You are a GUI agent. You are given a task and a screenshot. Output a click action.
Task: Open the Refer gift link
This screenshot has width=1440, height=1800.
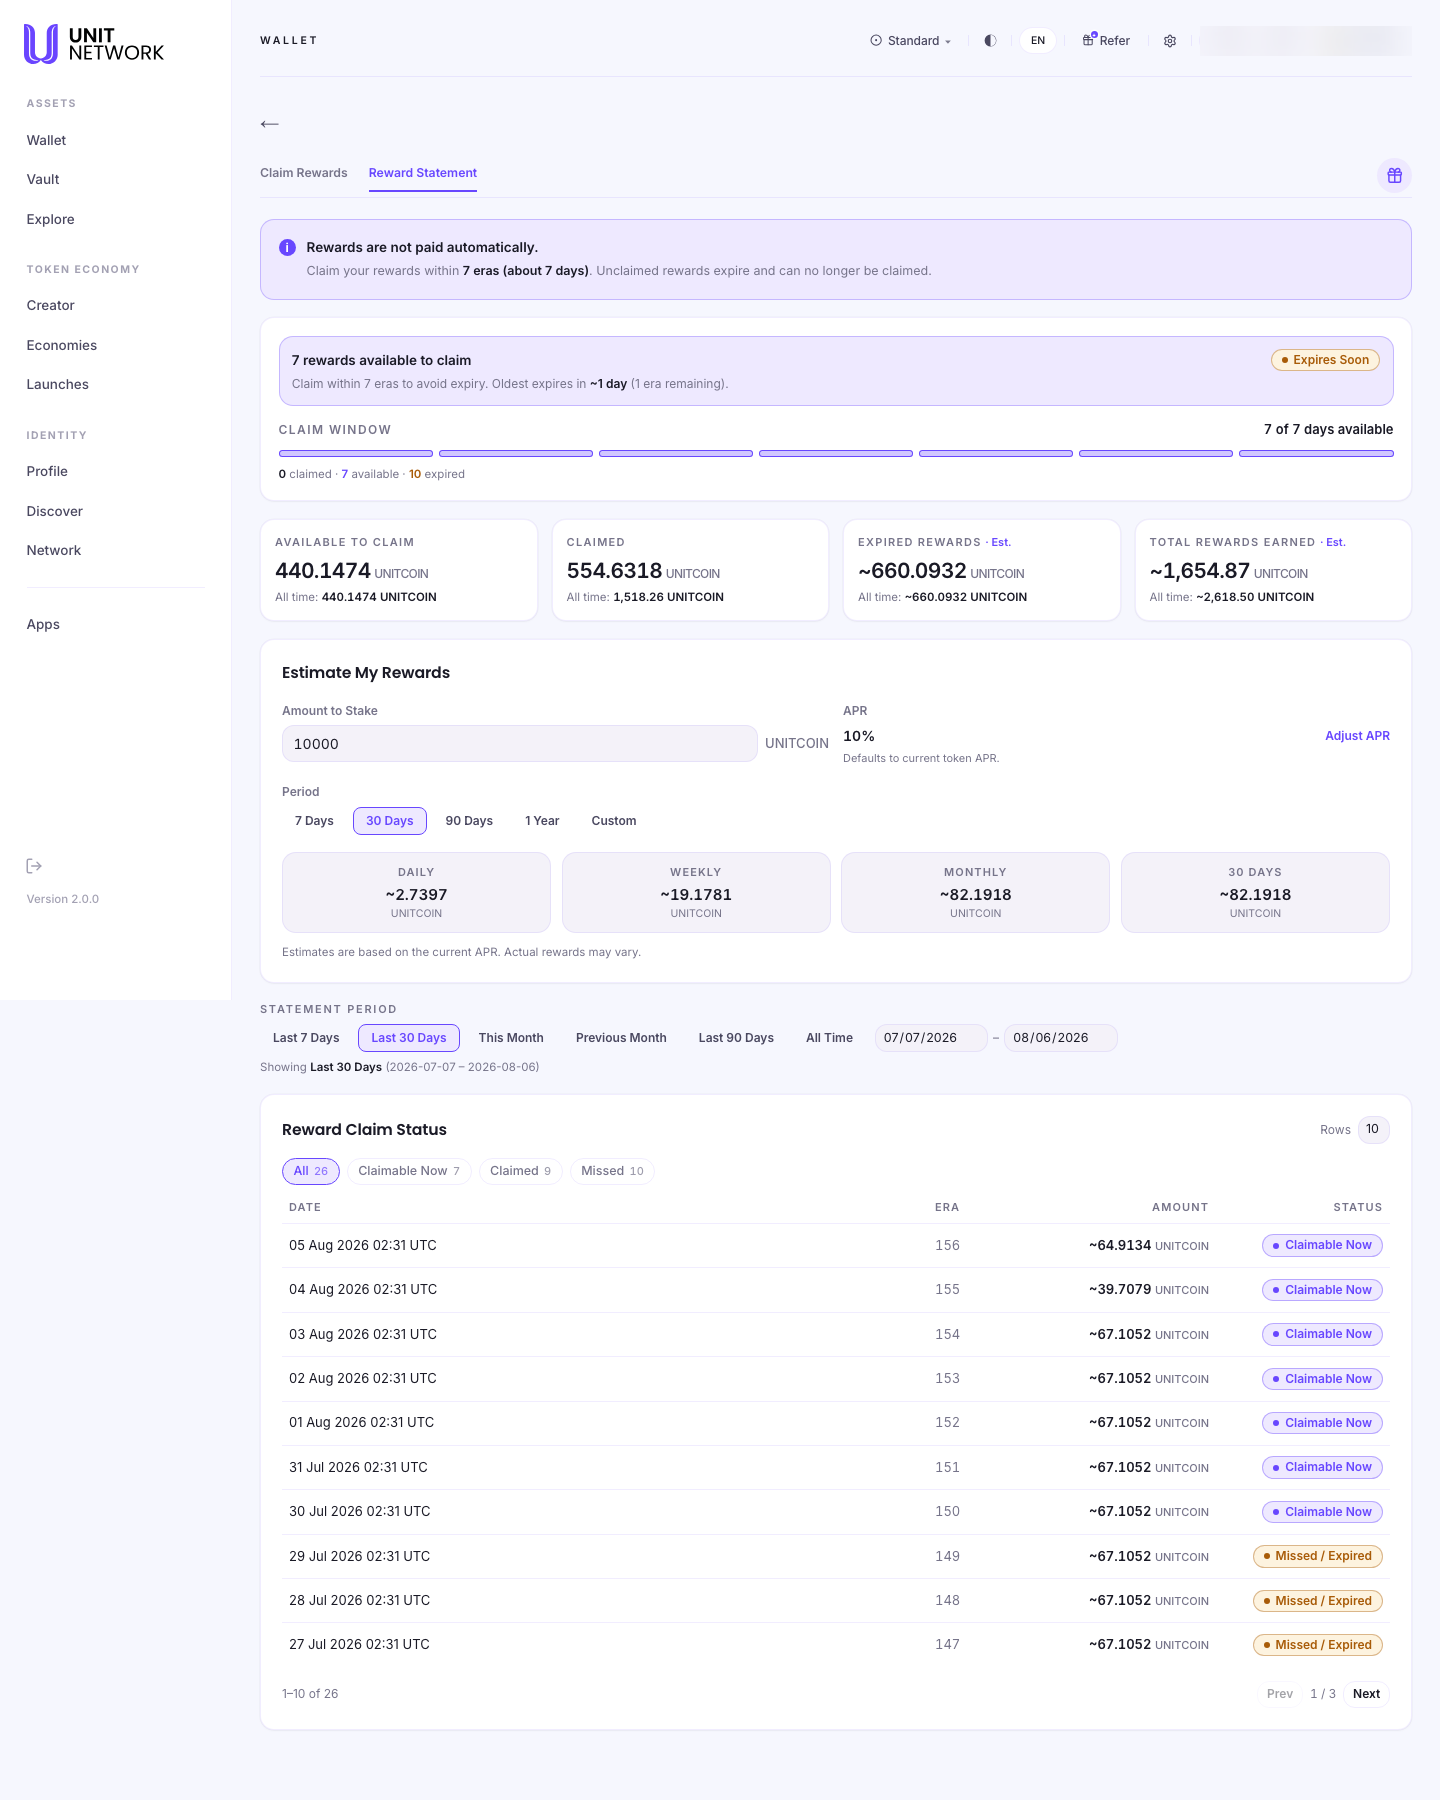click(1106, 41)
